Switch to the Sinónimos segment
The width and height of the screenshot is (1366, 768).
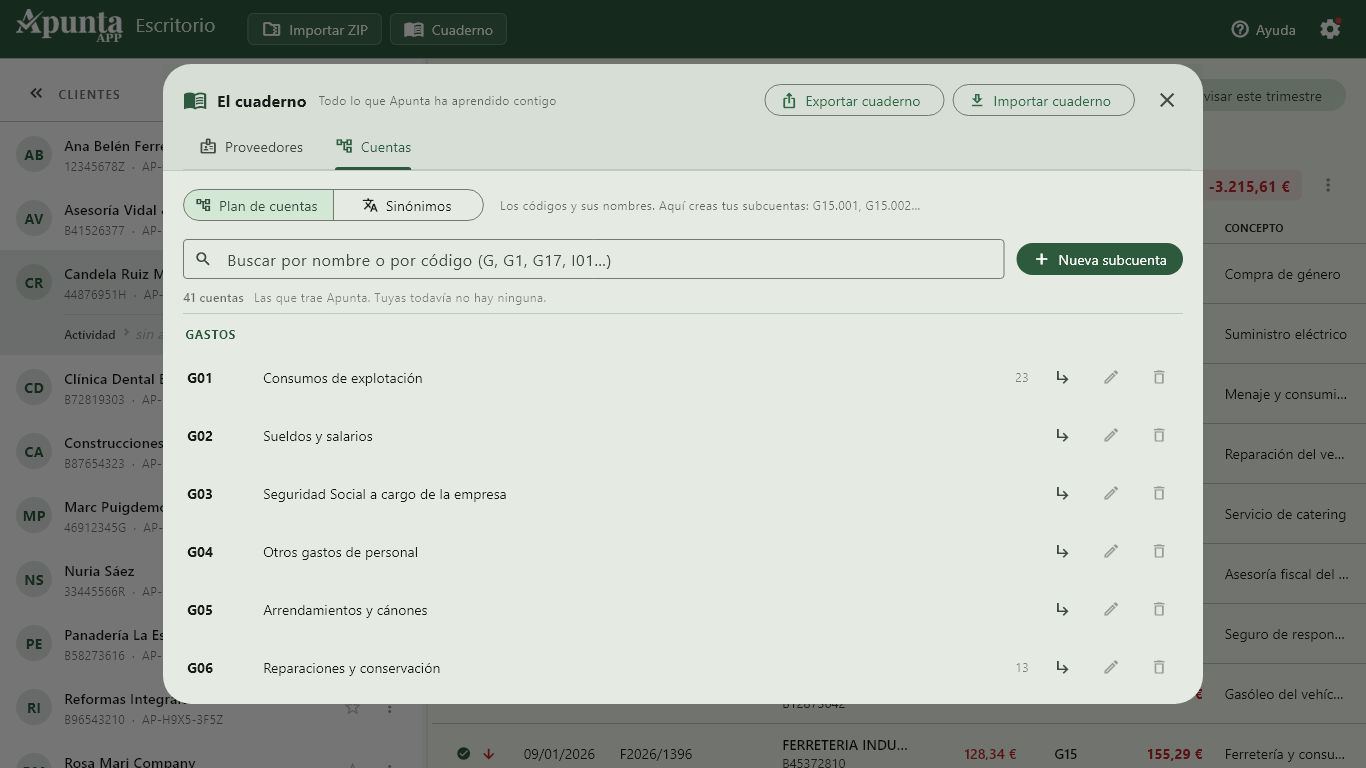(x=408, y=205)
